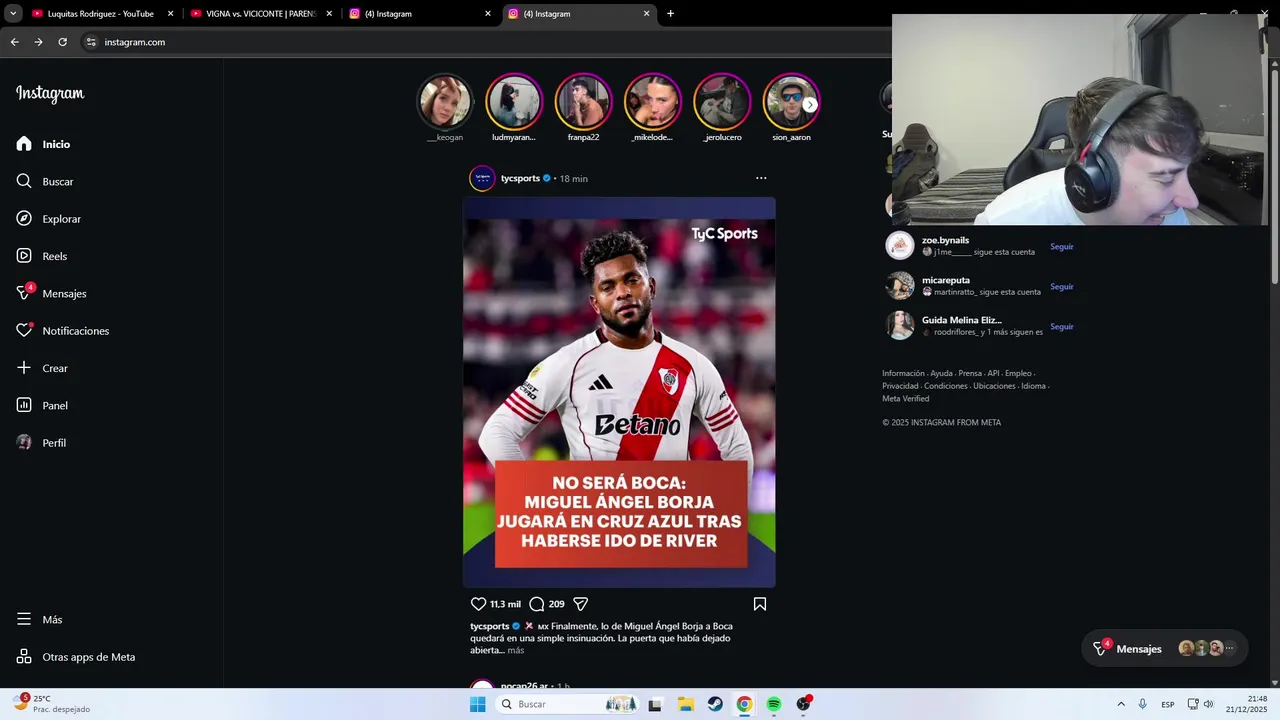Go forward in browser

click(38, 42)
